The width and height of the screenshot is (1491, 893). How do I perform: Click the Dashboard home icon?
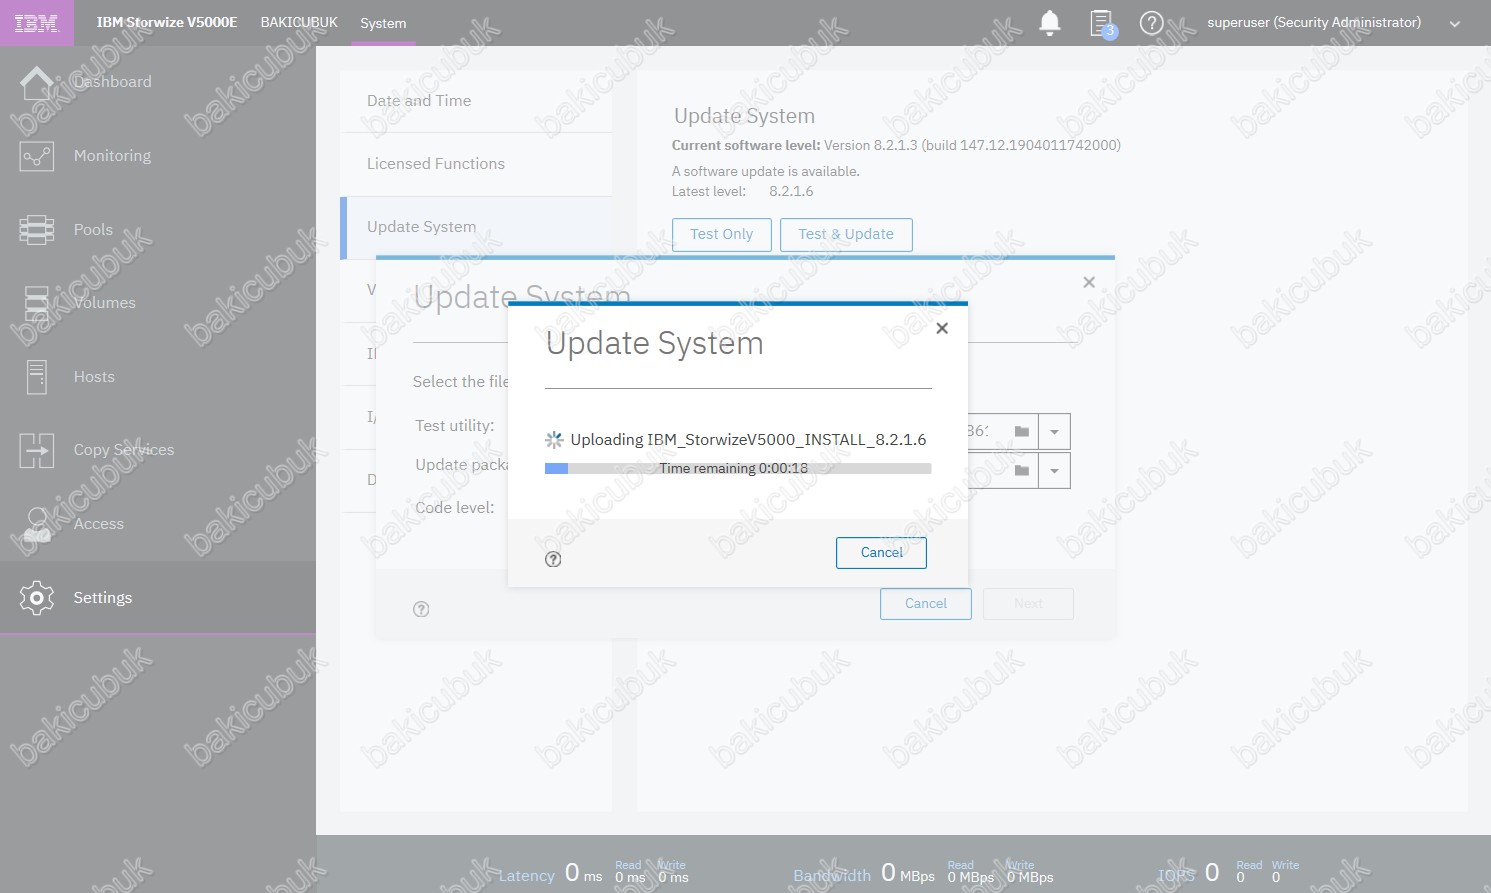37,83
